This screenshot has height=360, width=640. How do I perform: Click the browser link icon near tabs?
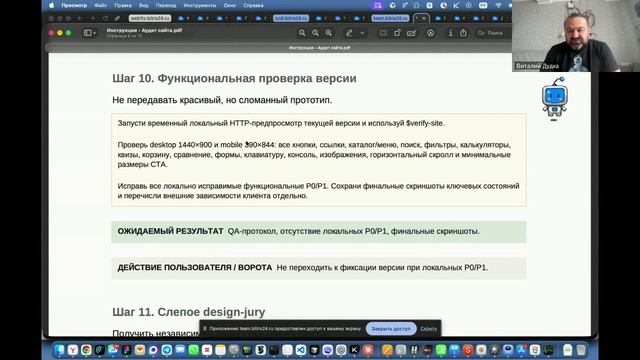tap(117, 18)
